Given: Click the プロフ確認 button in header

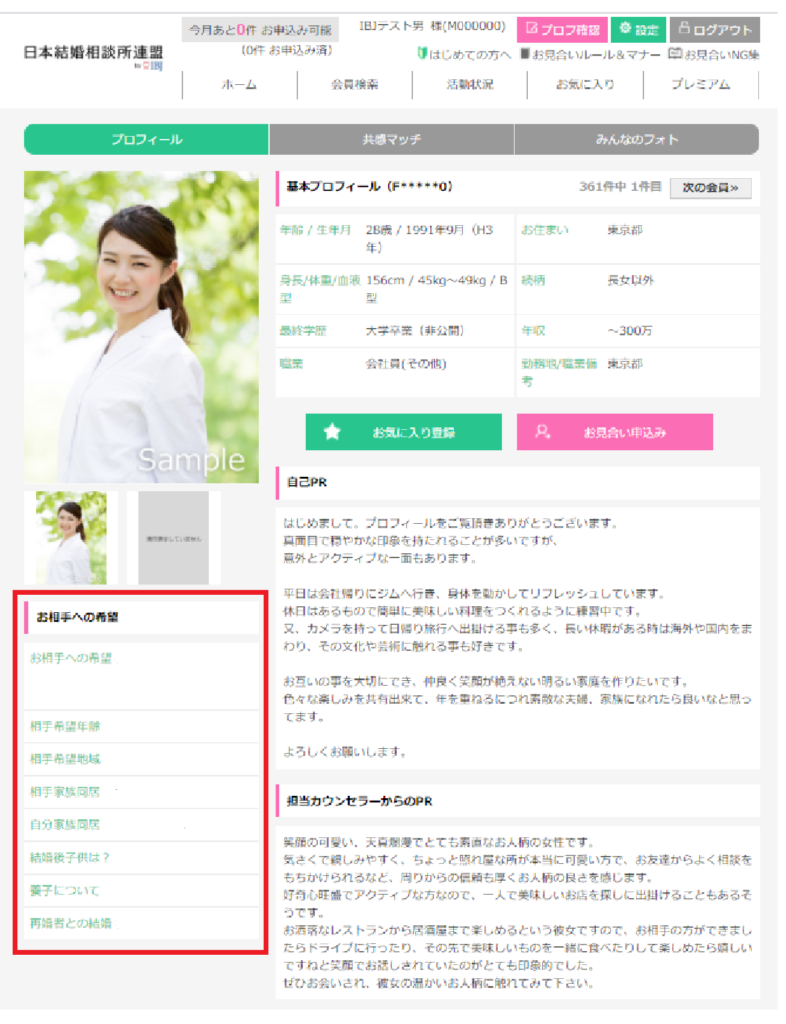Looking at the screenshot, I should coord(561,29).
